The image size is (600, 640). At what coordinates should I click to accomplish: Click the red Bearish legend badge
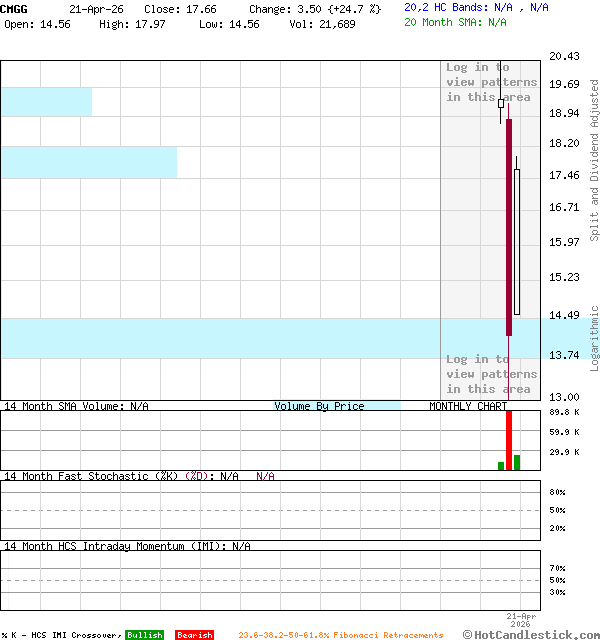(194, 635)
